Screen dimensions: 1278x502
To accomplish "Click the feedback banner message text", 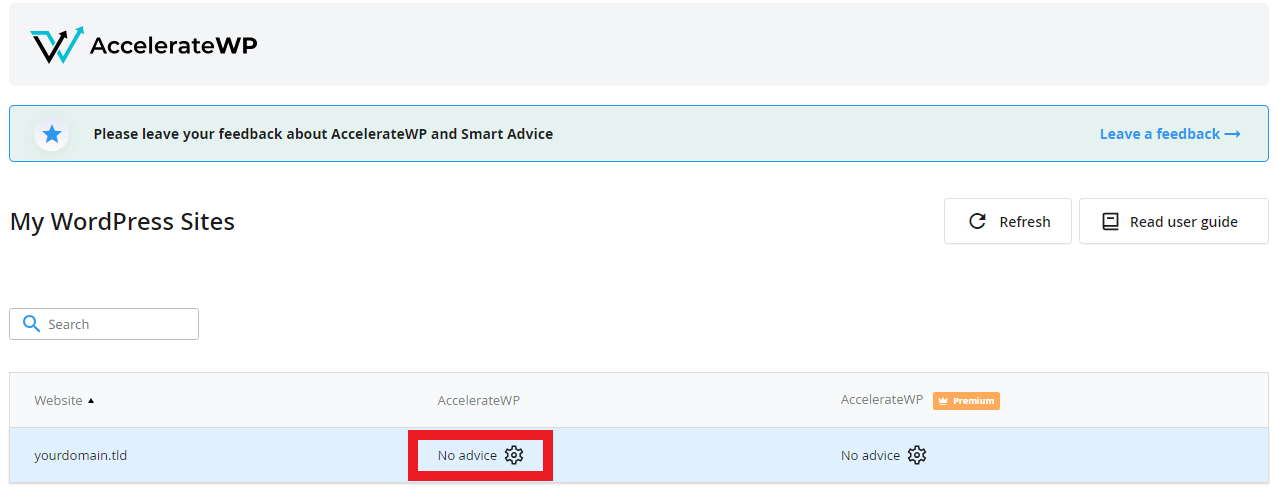I will tap(323, 134).
